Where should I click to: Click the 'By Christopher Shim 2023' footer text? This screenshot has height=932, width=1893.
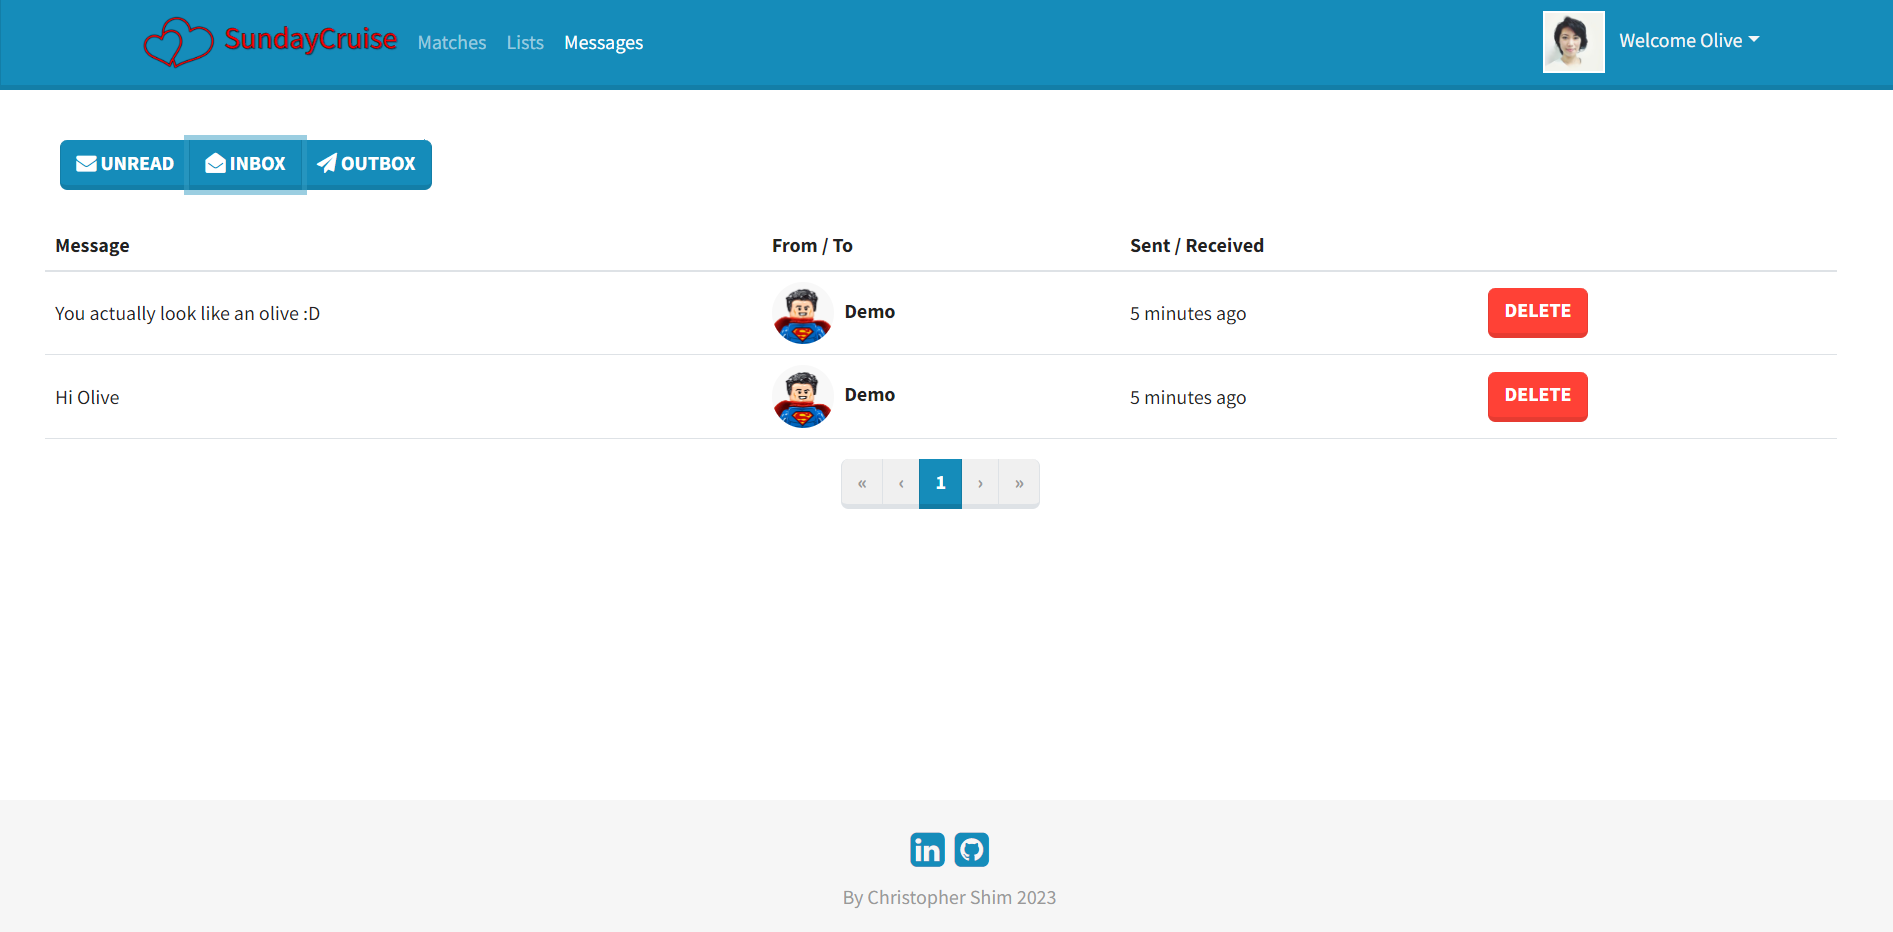[949, 898]
